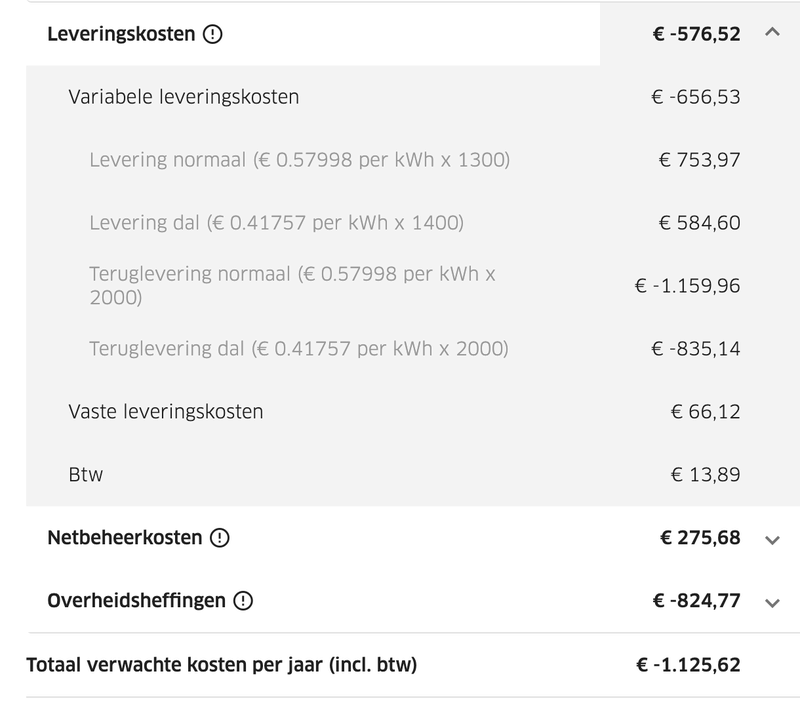Viewport: 800px width, 703px height.
Task: Select the Teruglevering normaal line item
Action: [x=292, y=285]
